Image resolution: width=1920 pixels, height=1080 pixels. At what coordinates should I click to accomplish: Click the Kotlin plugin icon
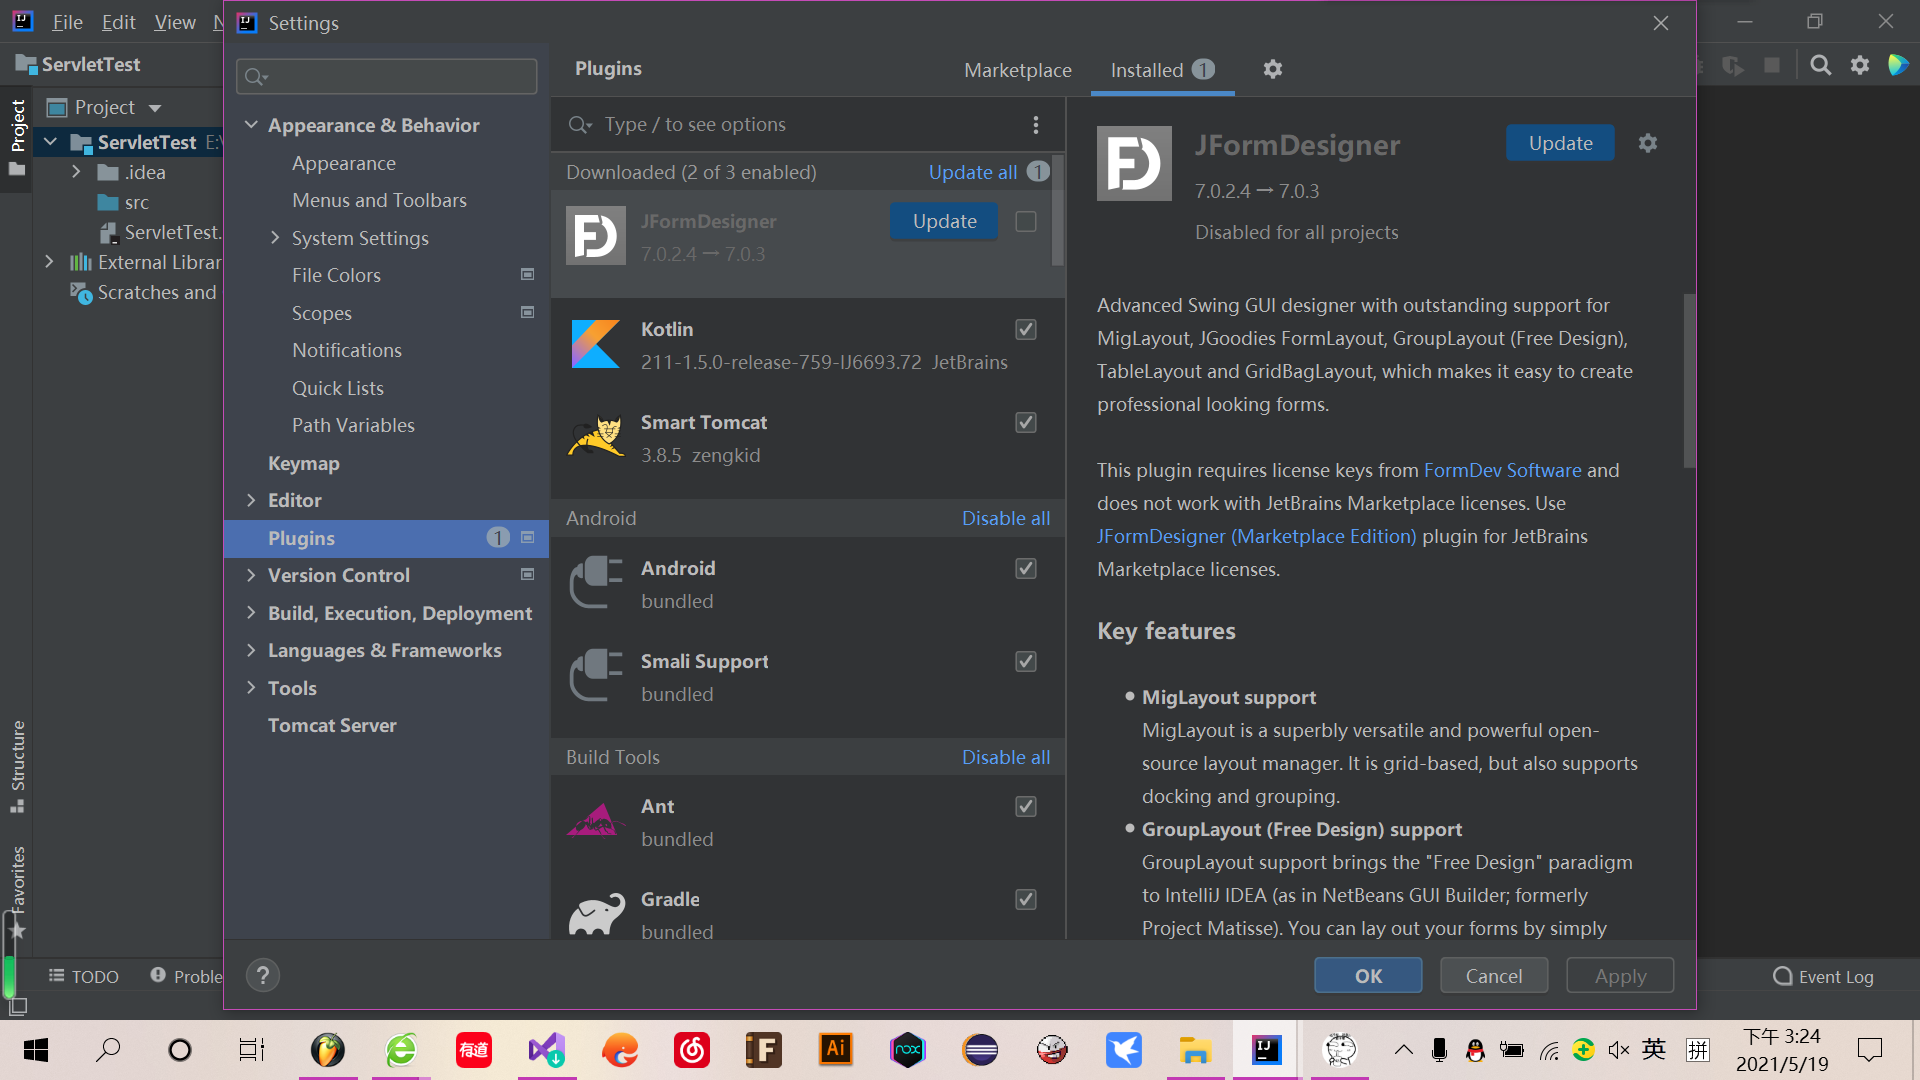pos(596,345)
